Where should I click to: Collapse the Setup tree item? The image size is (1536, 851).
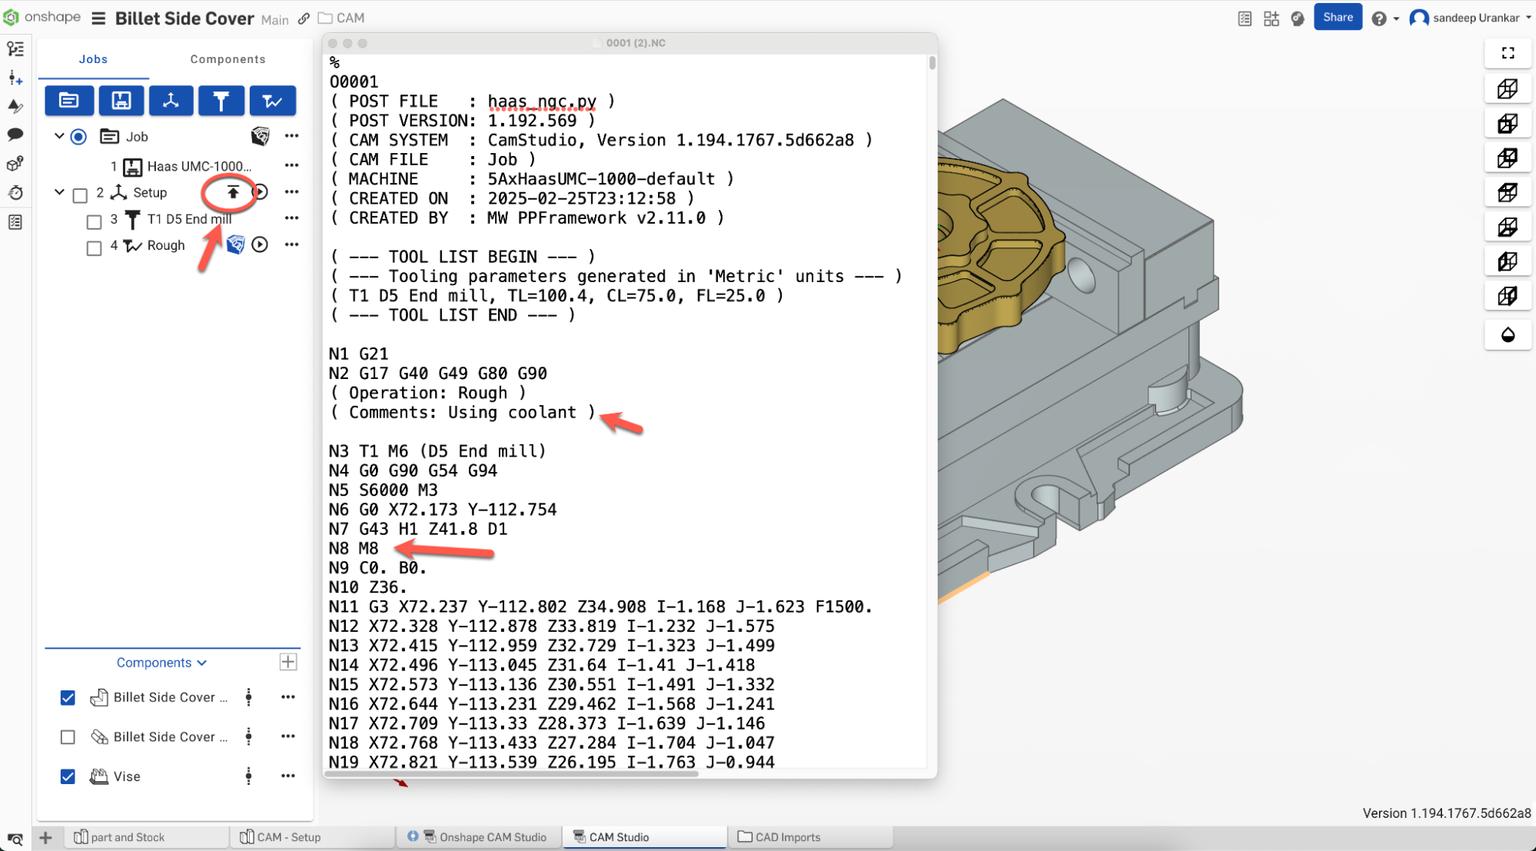point(59,193)
